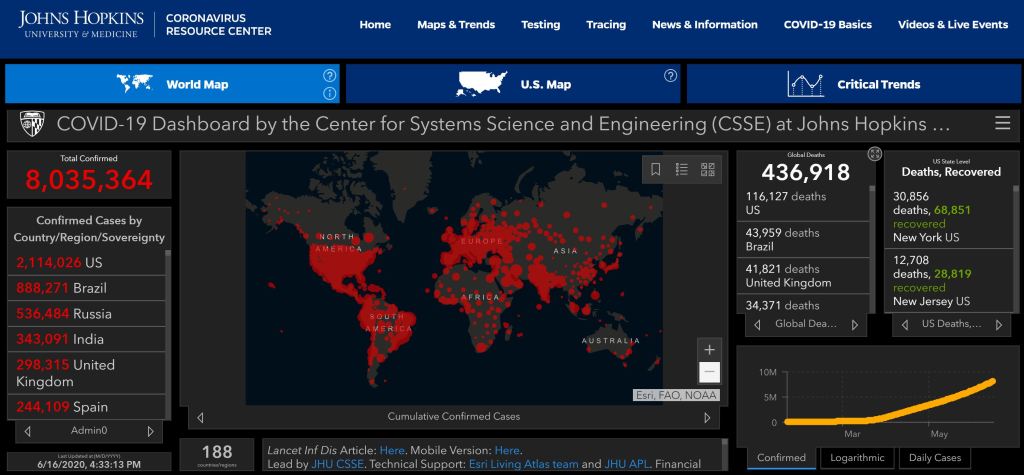Click the 188 countries/regions counter

click(x=217, y=454)
